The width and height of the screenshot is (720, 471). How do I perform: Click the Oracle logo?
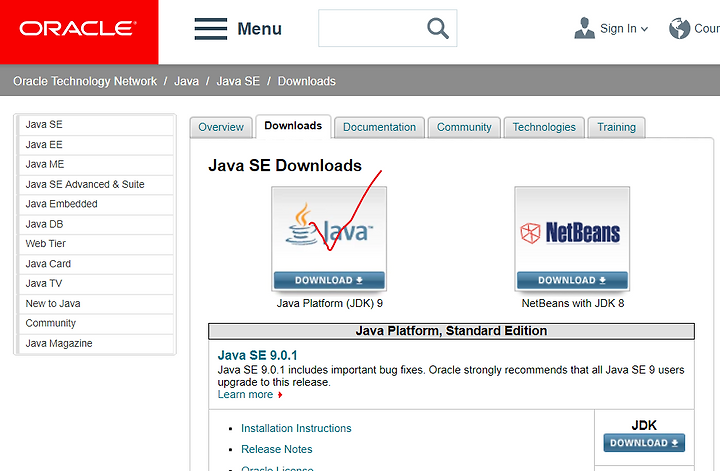pos(78,28)
